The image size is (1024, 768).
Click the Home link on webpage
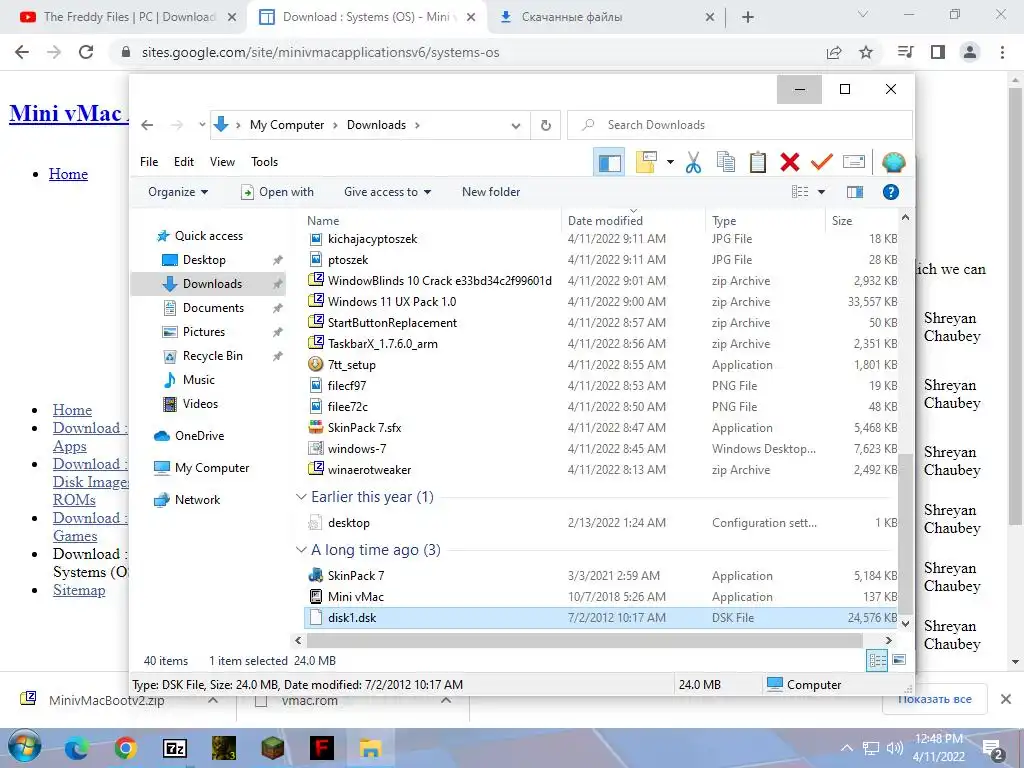point(68,174)
